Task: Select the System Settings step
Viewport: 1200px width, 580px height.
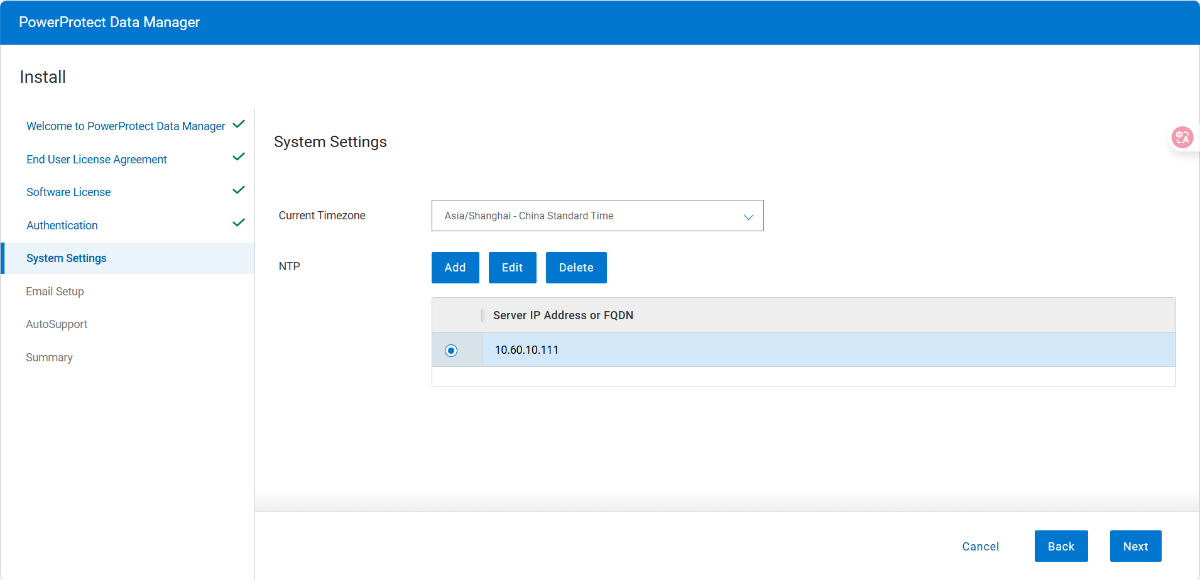Action: click(128, 258)
